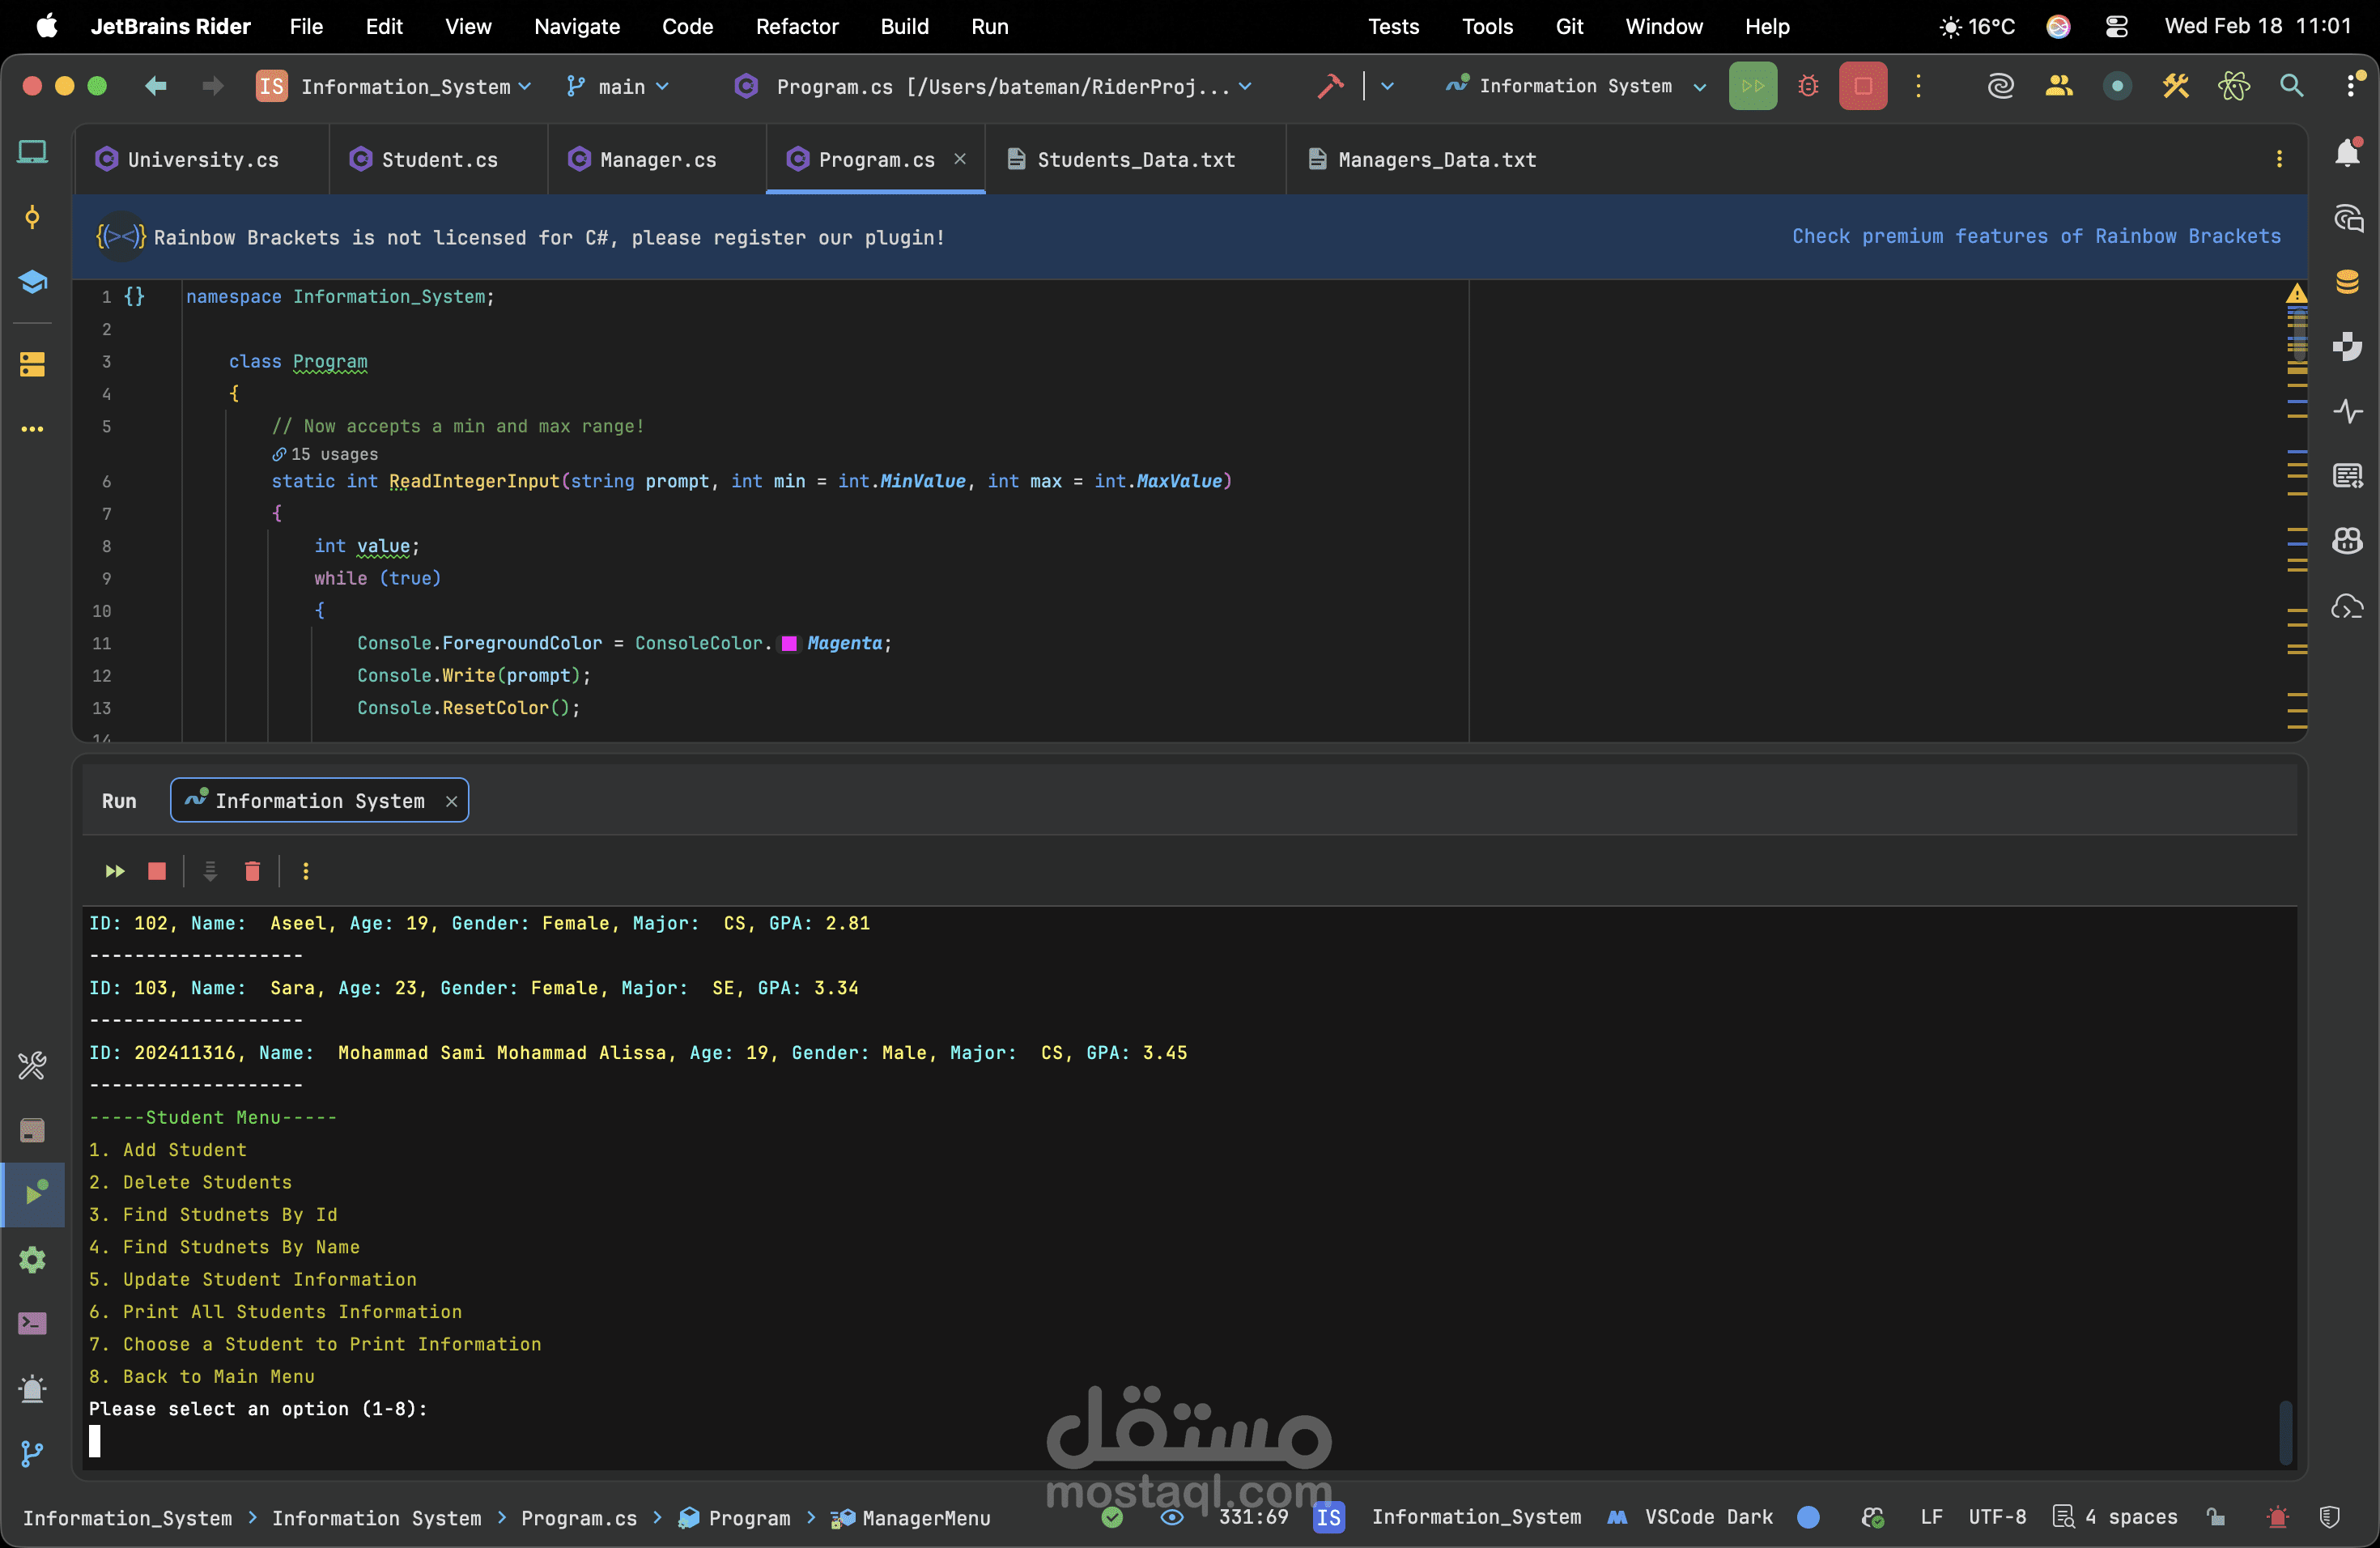The image size is (2380, 1548).
Task: Click Check premium features of Rainbow Brackets link
Action: pos(2035,237)
